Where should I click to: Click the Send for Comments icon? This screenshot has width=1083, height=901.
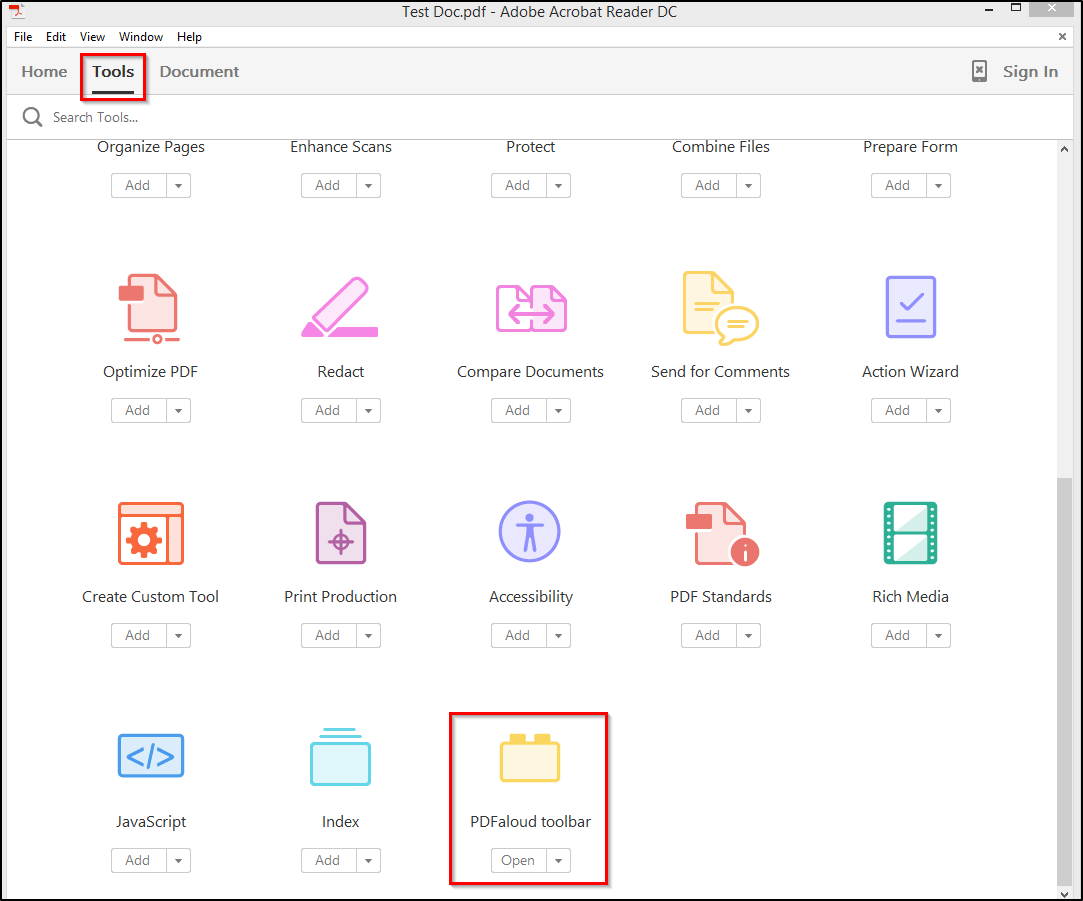click(720, 308)
